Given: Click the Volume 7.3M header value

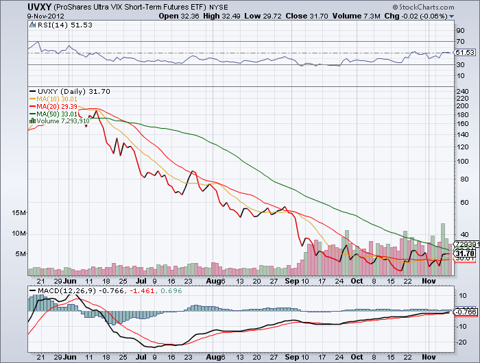Looking at the screenshot, I should (x=356, y=16).
